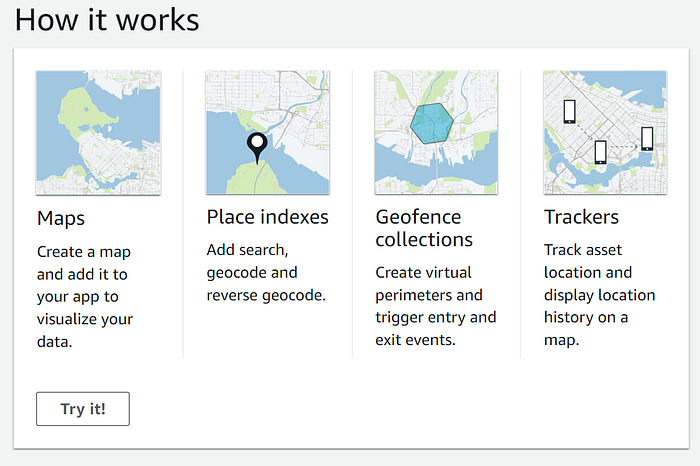Click the How it works title
This screenshot has width=700, height=466.
[107, 20]
